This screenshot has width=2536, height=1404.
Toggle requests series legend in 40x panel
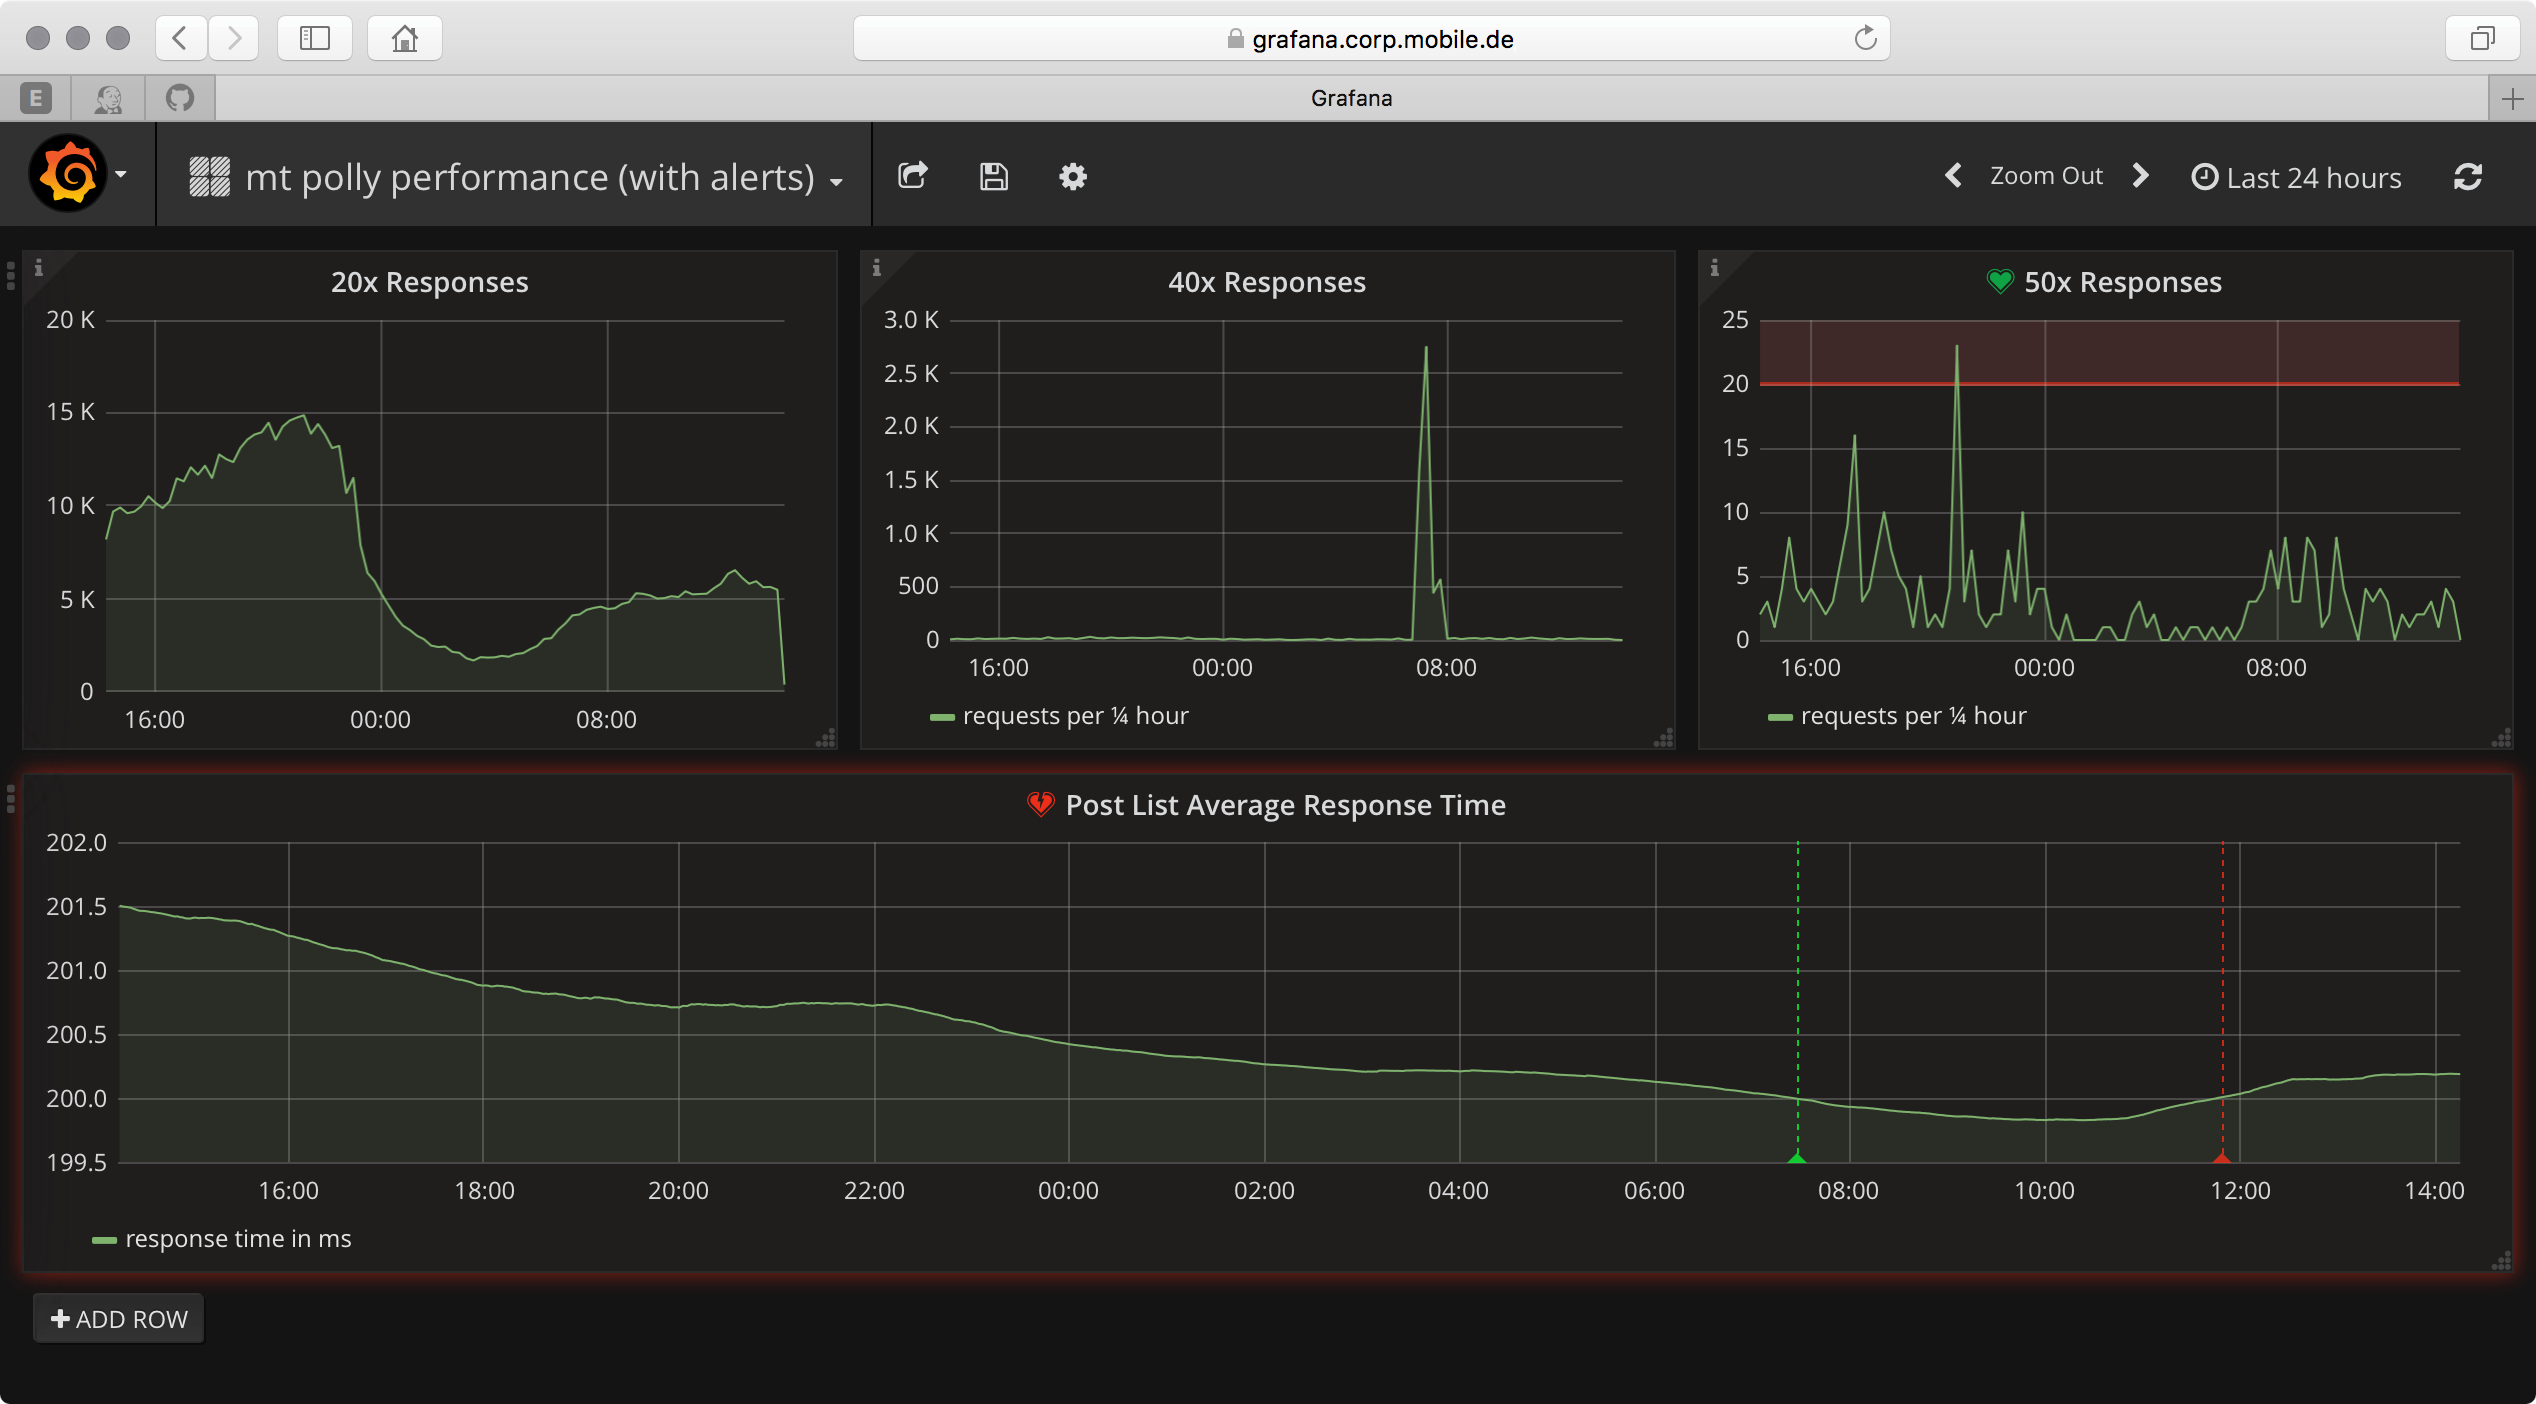pyautogui.click(x=1074, y=716)
